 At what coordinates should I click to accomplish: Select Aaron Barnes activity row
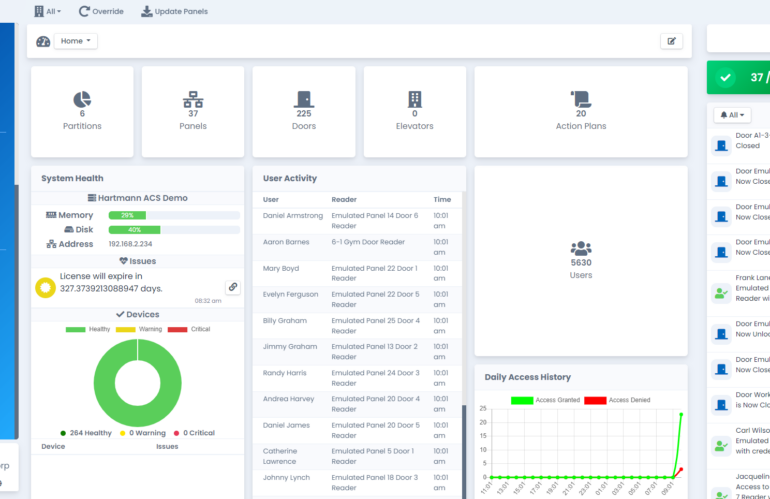[x=357, y=247]
